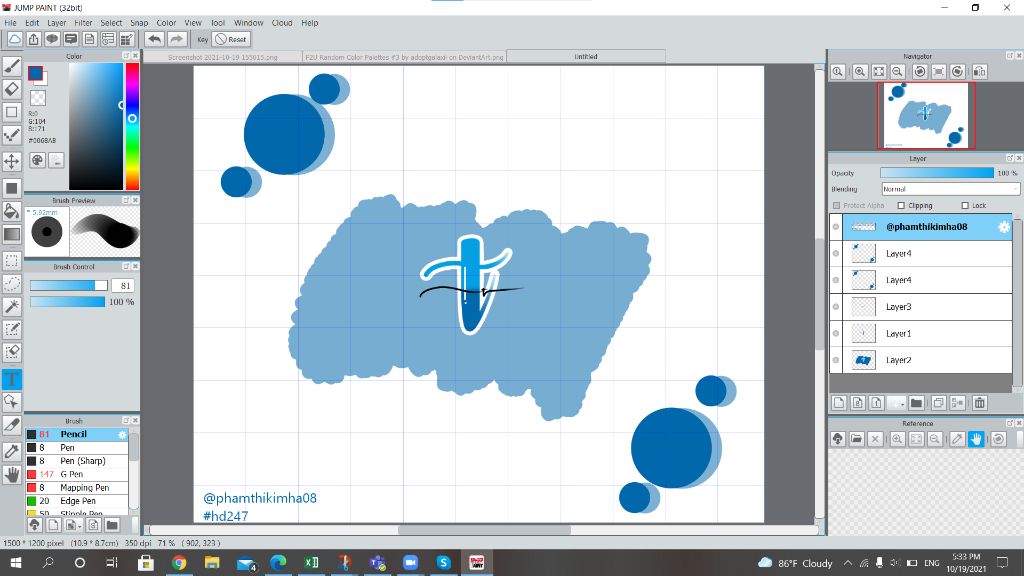The image size is (1024, 576).
Task: Toggle visibility of the @phamthikimha08 layer
Action: 836,227
